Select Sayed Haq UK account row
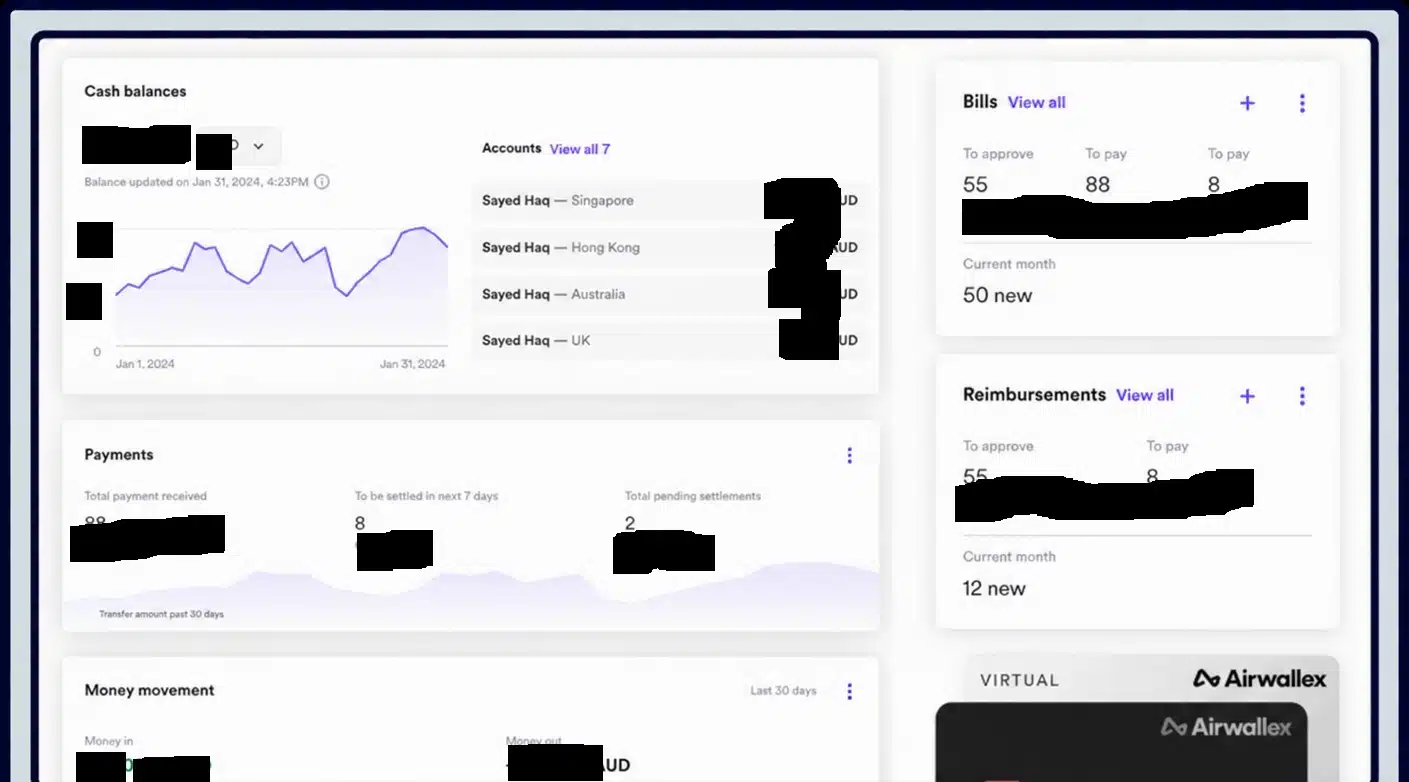The image size is (1409, 782). (670, 340)
